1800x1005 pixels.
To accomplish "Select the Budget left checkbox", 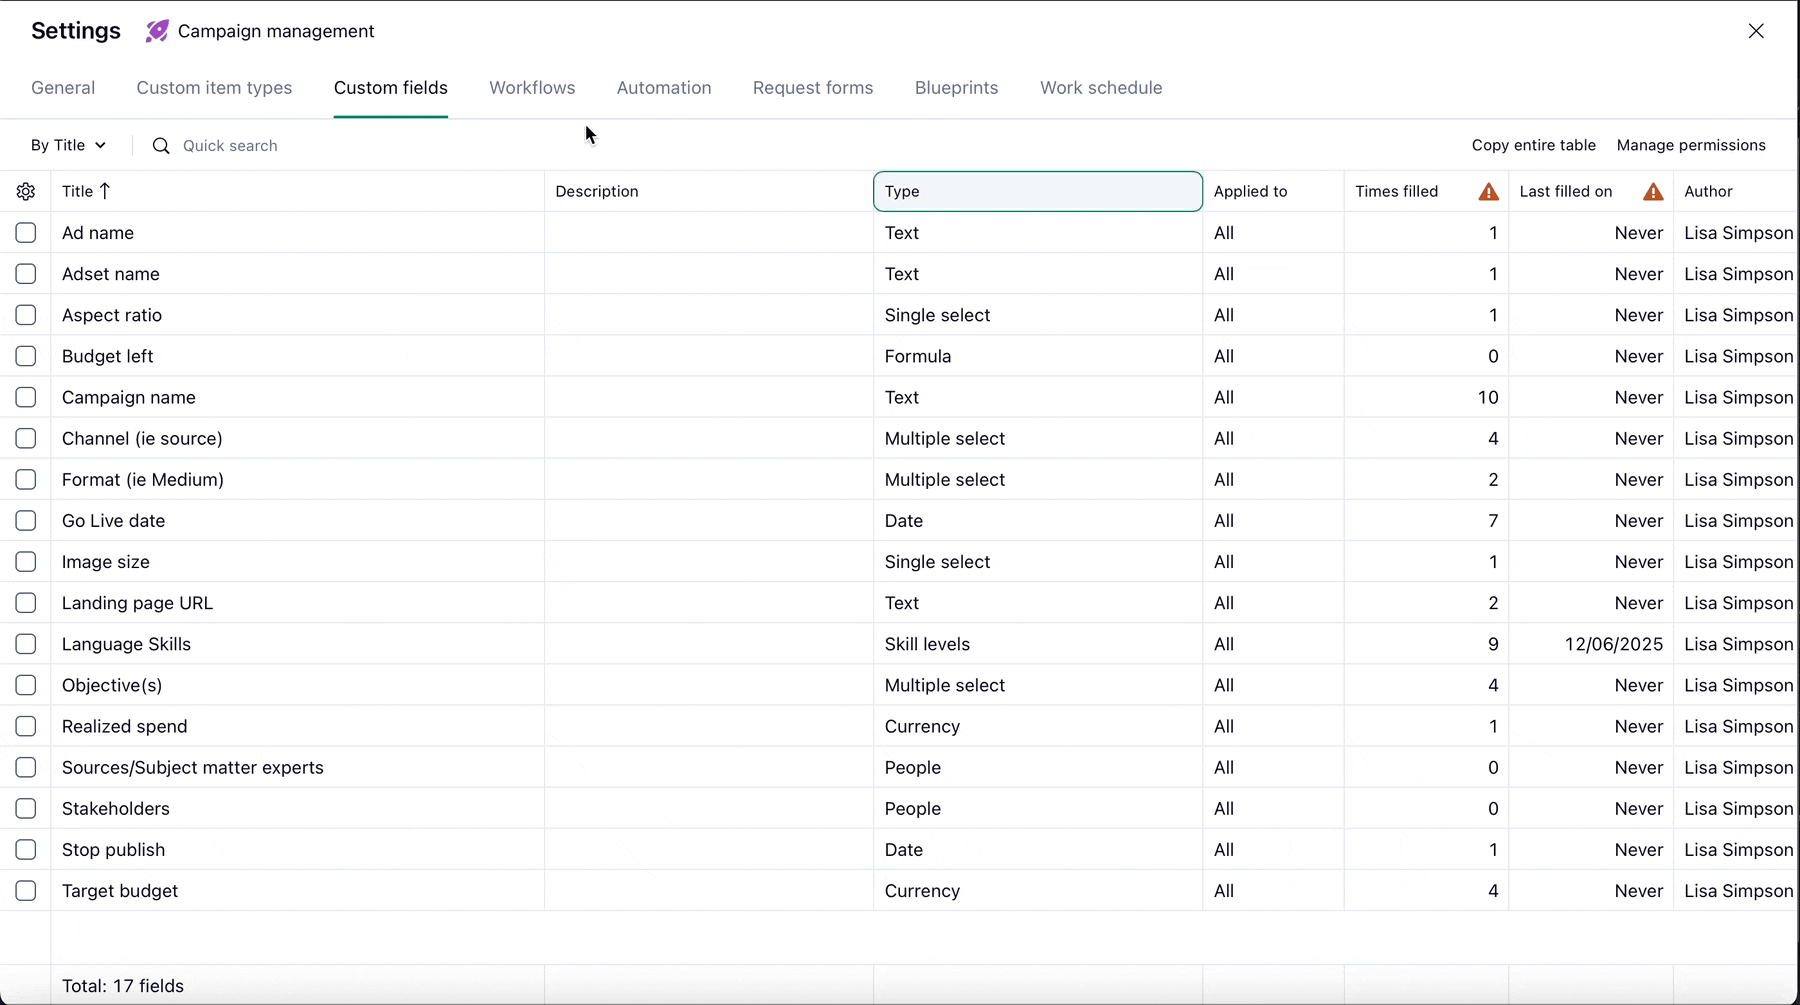I will point(26,356).
